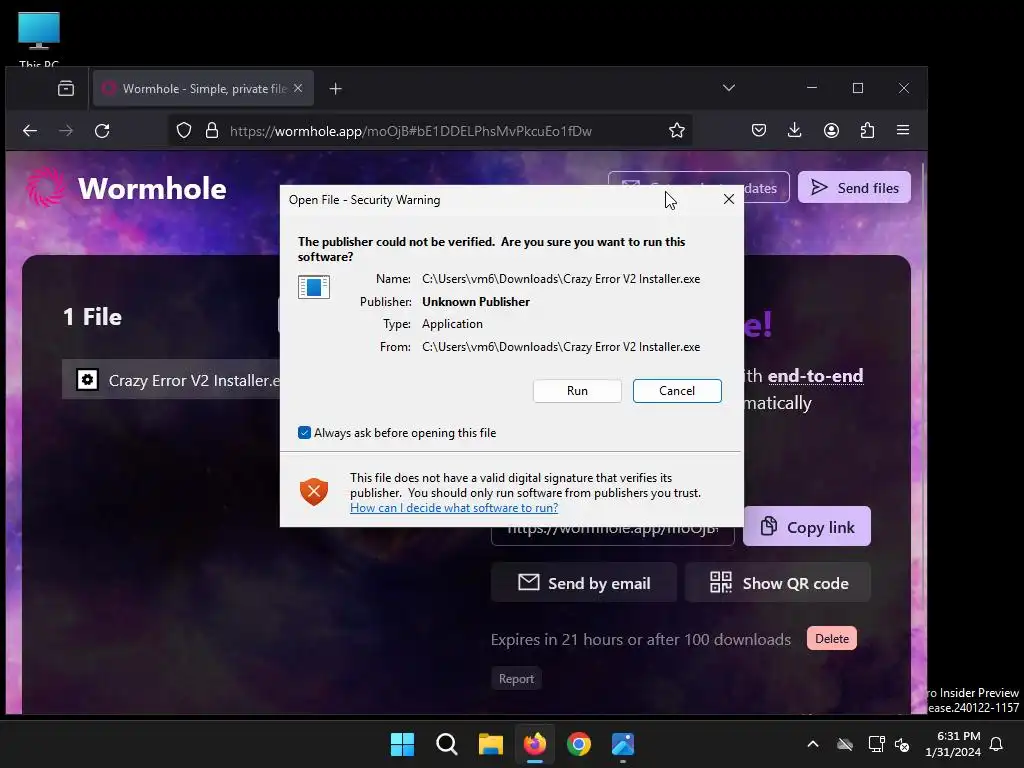Viewport: 1024px width, 768px height.
Task: Click Send by email button
Action: point(584,583)
